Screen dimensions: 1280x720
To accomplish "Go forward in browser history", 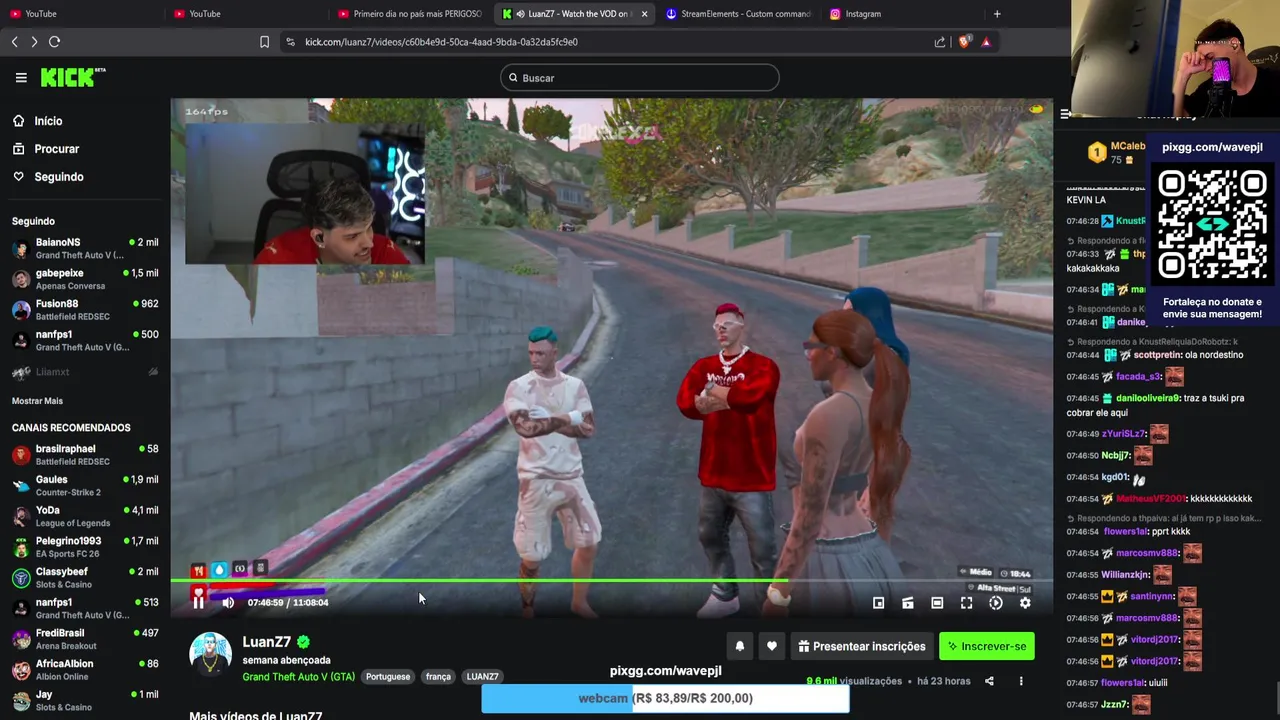I will (34, 42).
